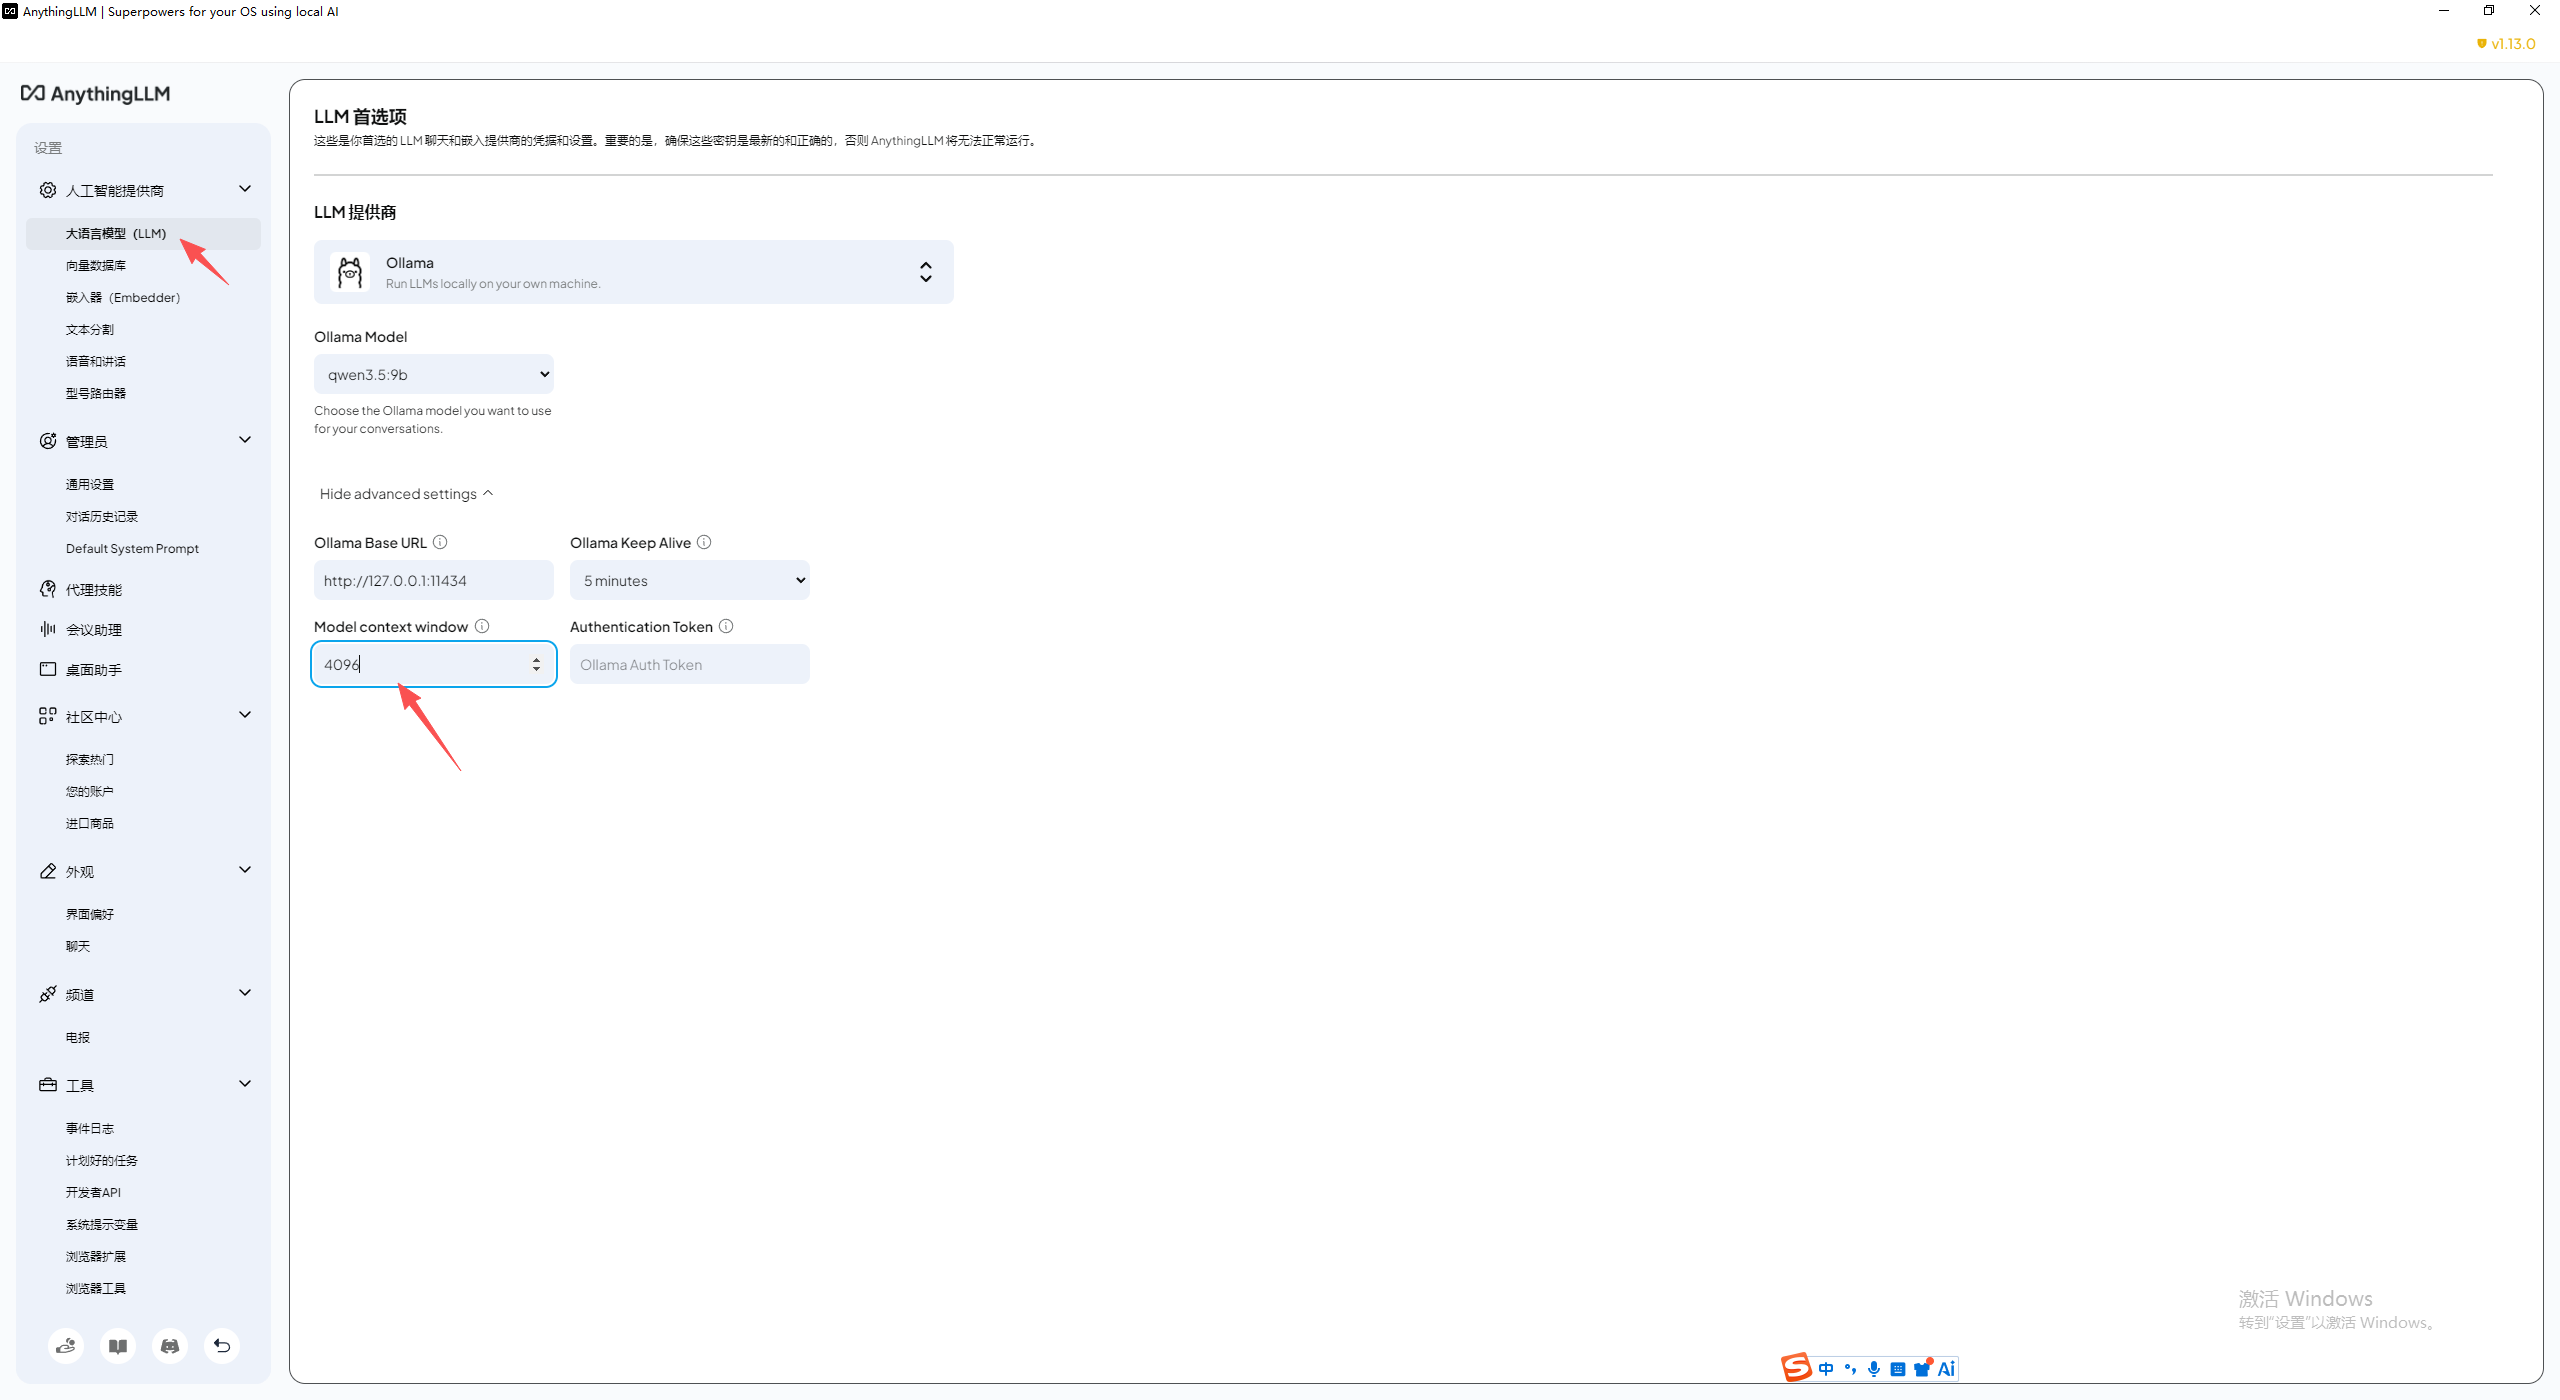2560x1400 pixels.
Task: Click the Authentication Token input field
Action: [x=690, y=664]
